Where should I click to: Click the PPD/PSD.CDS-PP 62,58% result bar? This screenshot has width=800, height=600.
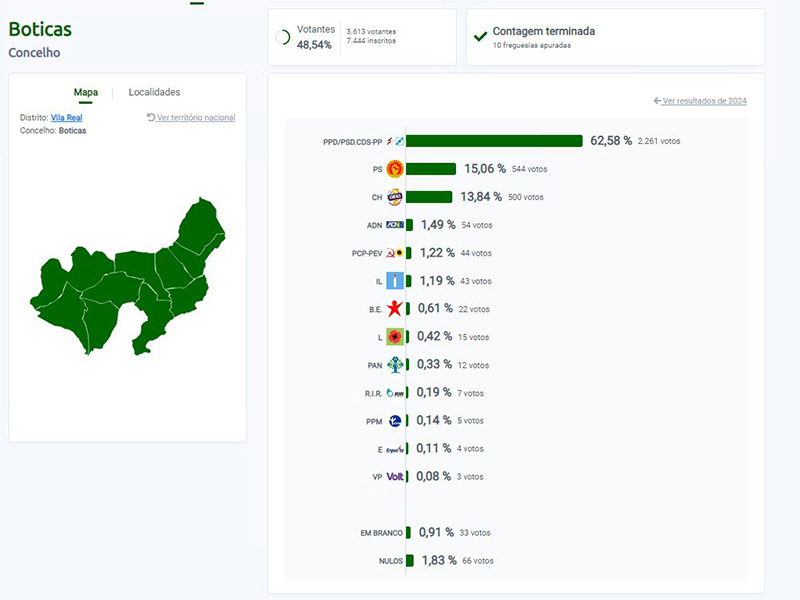[494, 141]
